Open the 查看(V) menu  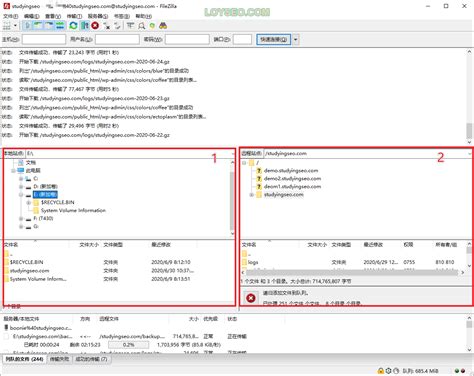point(53,16)
